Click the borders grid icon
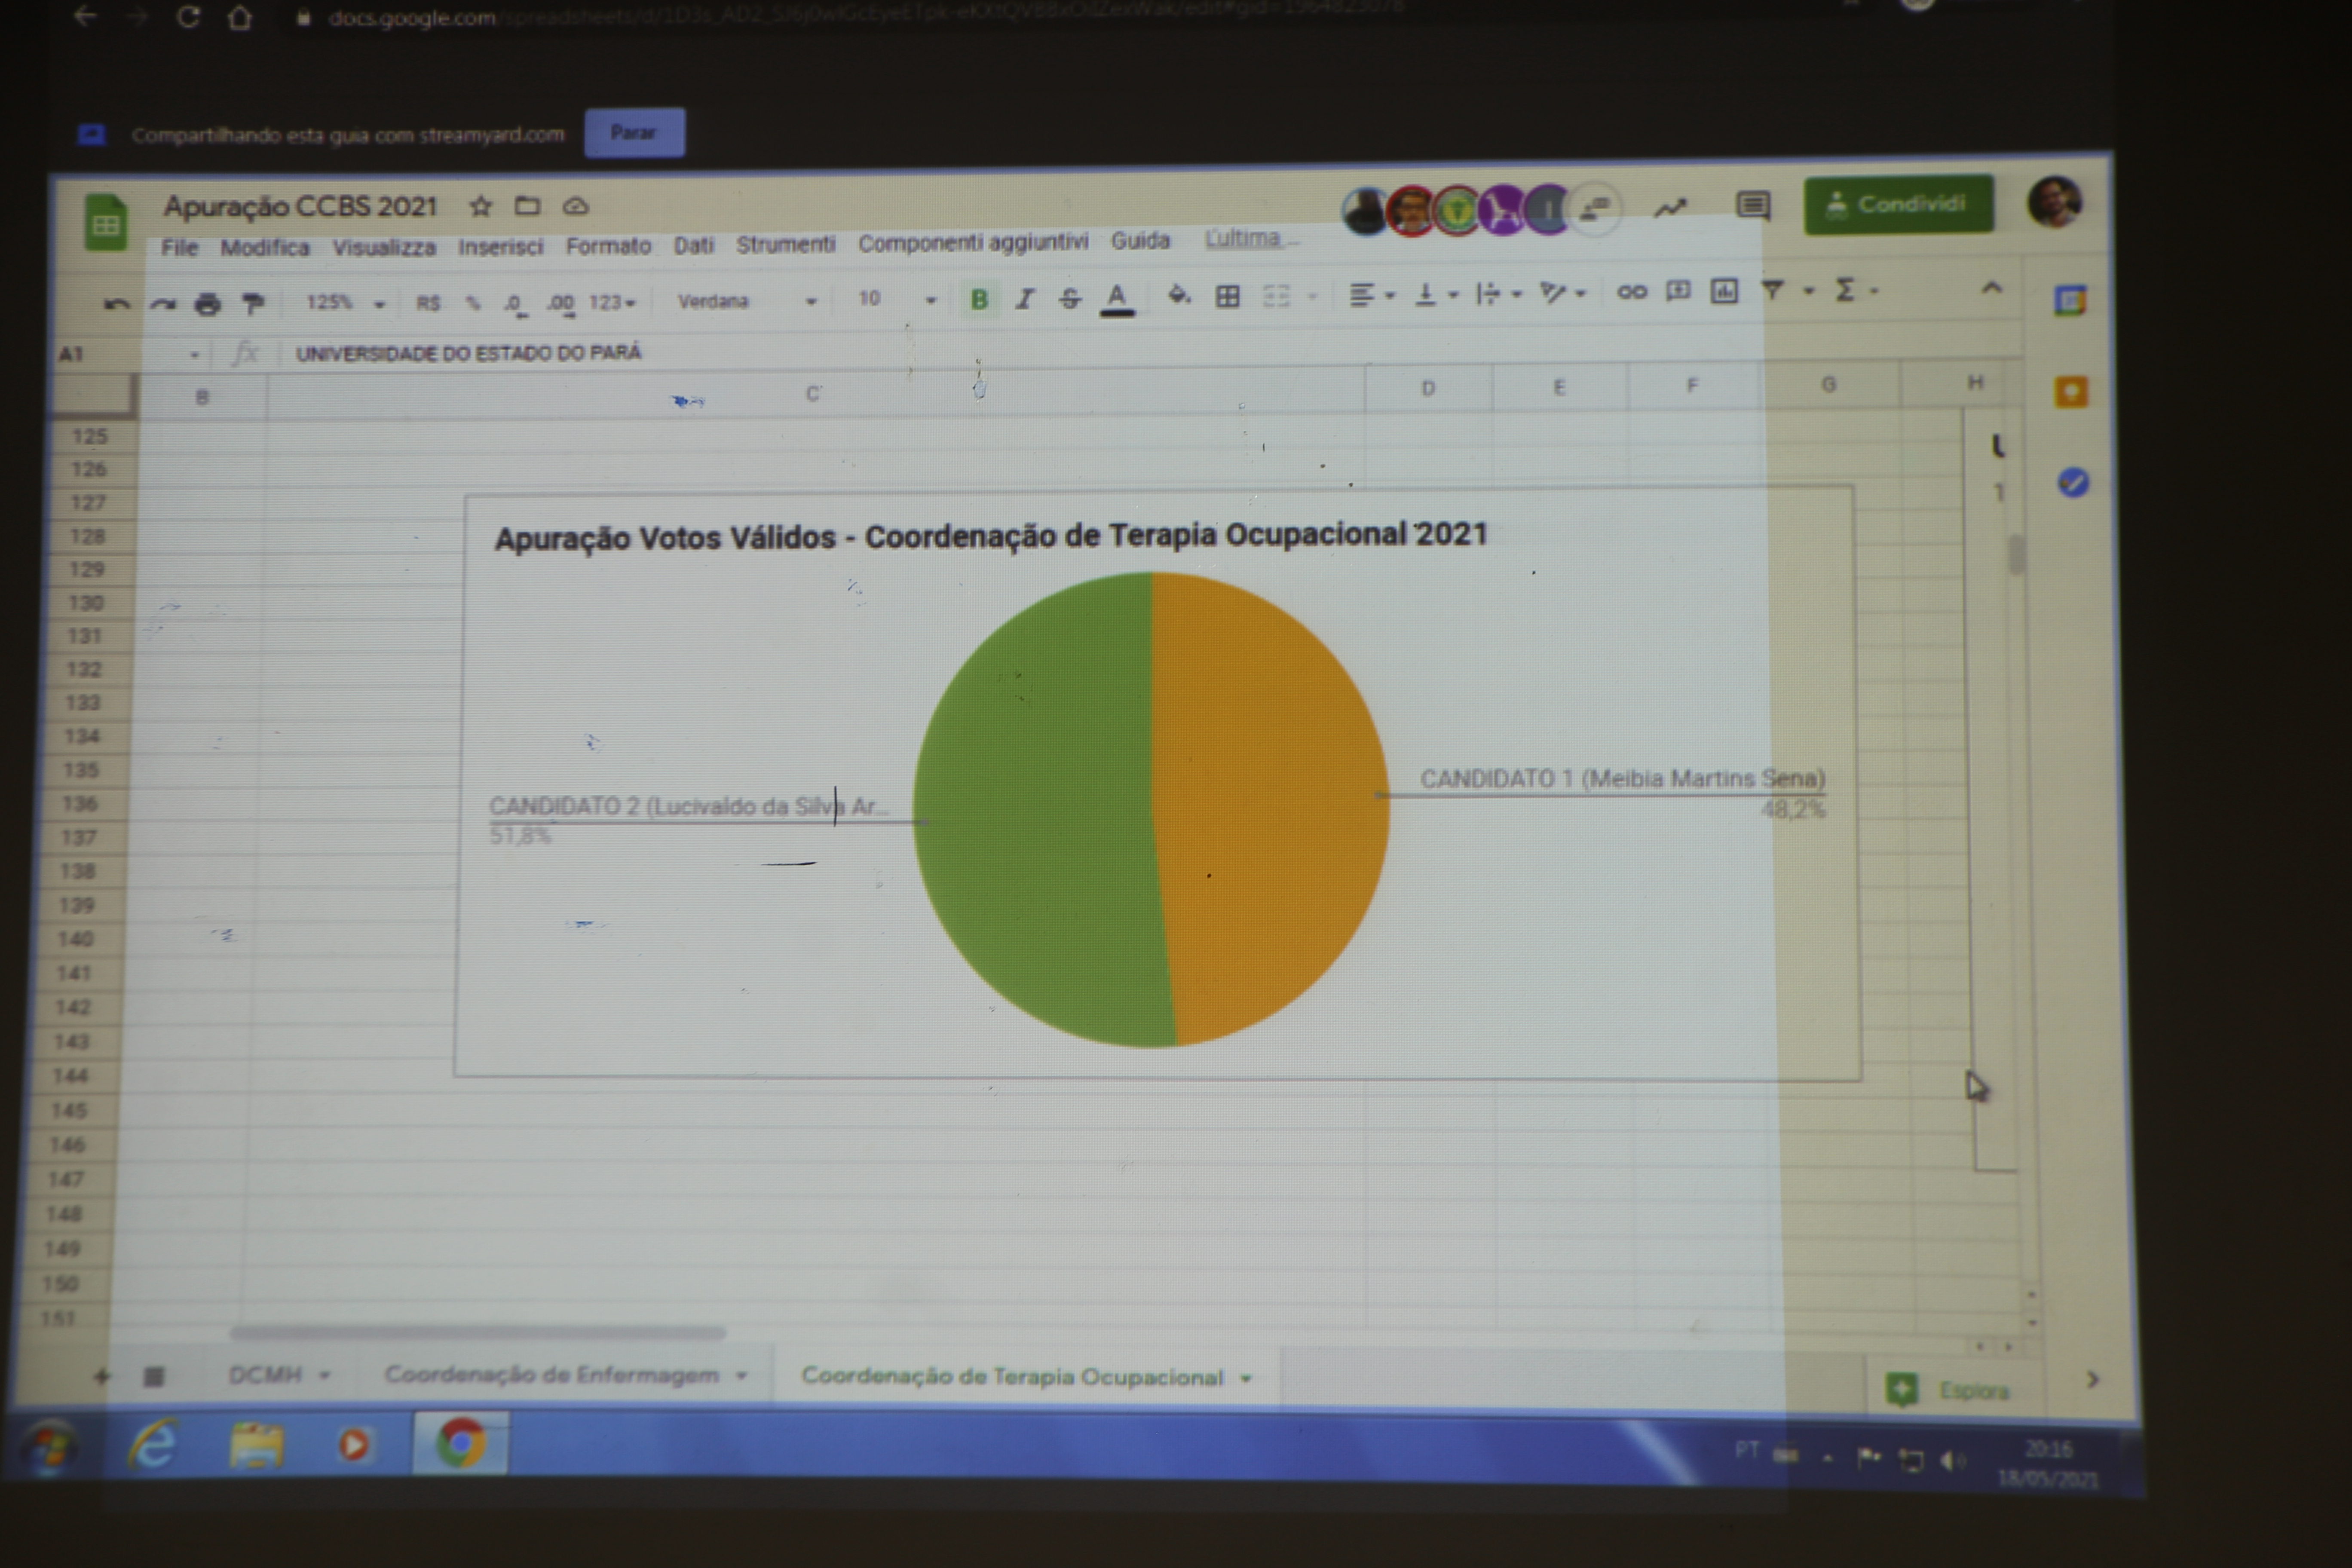This screenshot has height=1568, width=2352. (x=1227, y=296)
